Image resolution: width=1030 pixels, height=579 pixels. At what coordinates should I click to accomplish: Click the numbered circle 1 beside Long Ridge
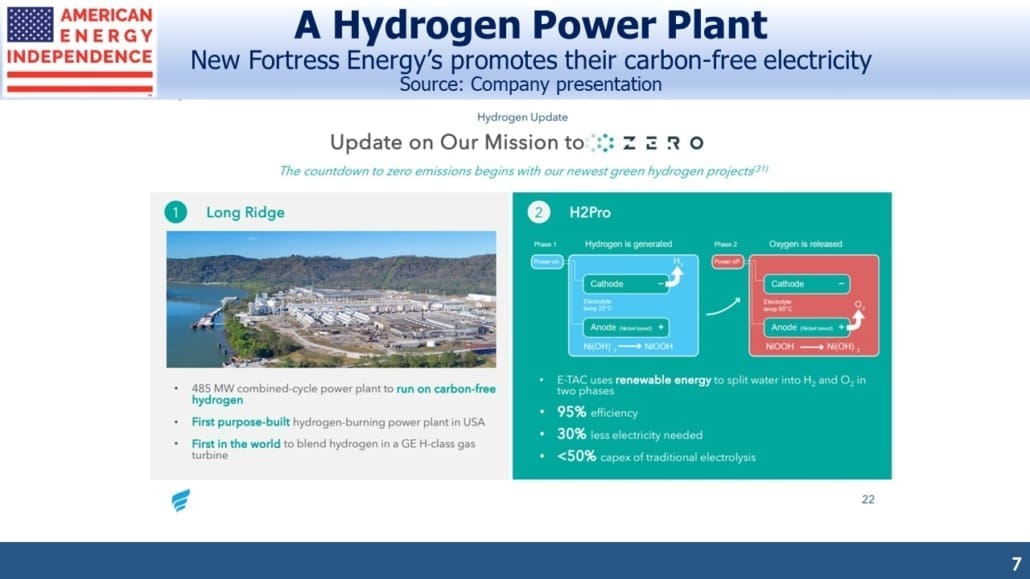pos(175,212)
